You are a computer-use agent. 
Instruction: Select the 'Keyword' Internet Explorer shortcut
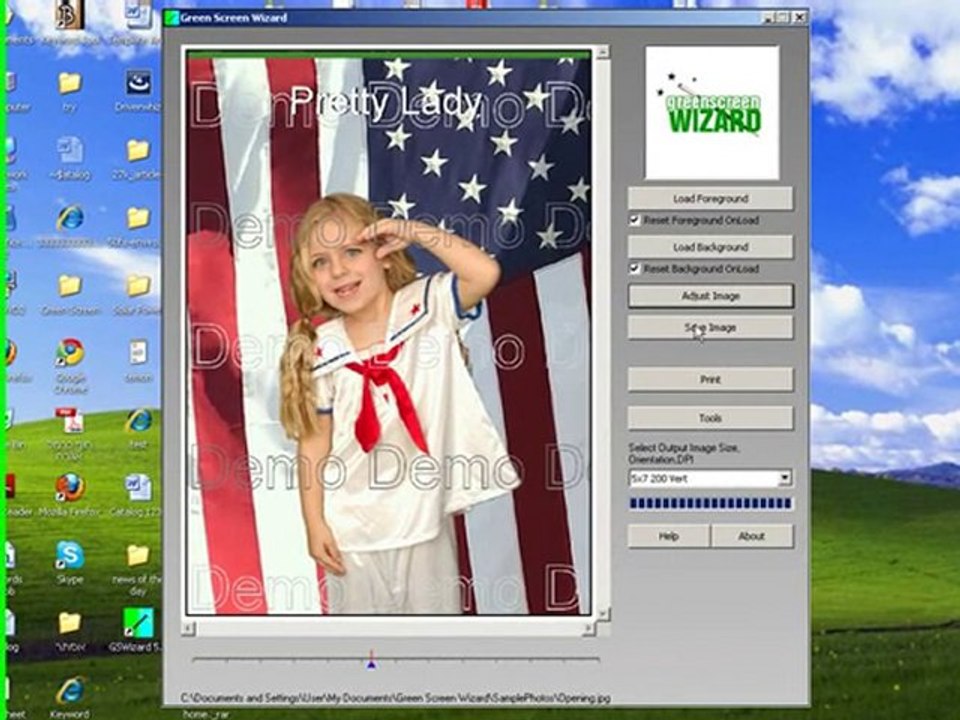70,691
